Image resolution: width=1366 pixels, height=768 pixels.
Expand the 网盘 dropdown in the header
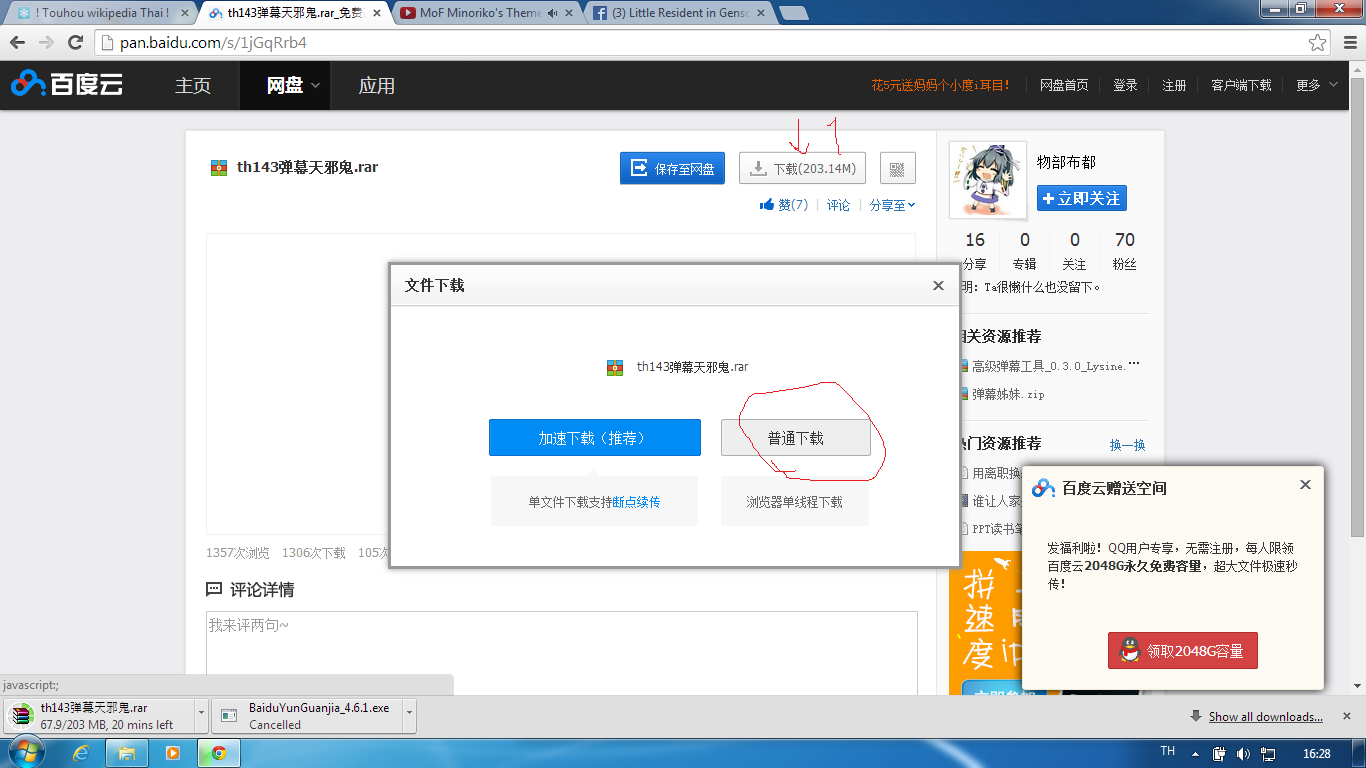316,85
